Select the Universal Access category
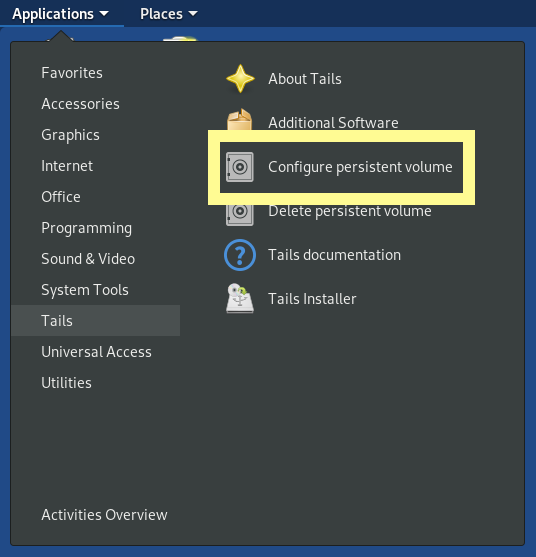The height and width of the screenshot is (557, 536). coord(95,352)
